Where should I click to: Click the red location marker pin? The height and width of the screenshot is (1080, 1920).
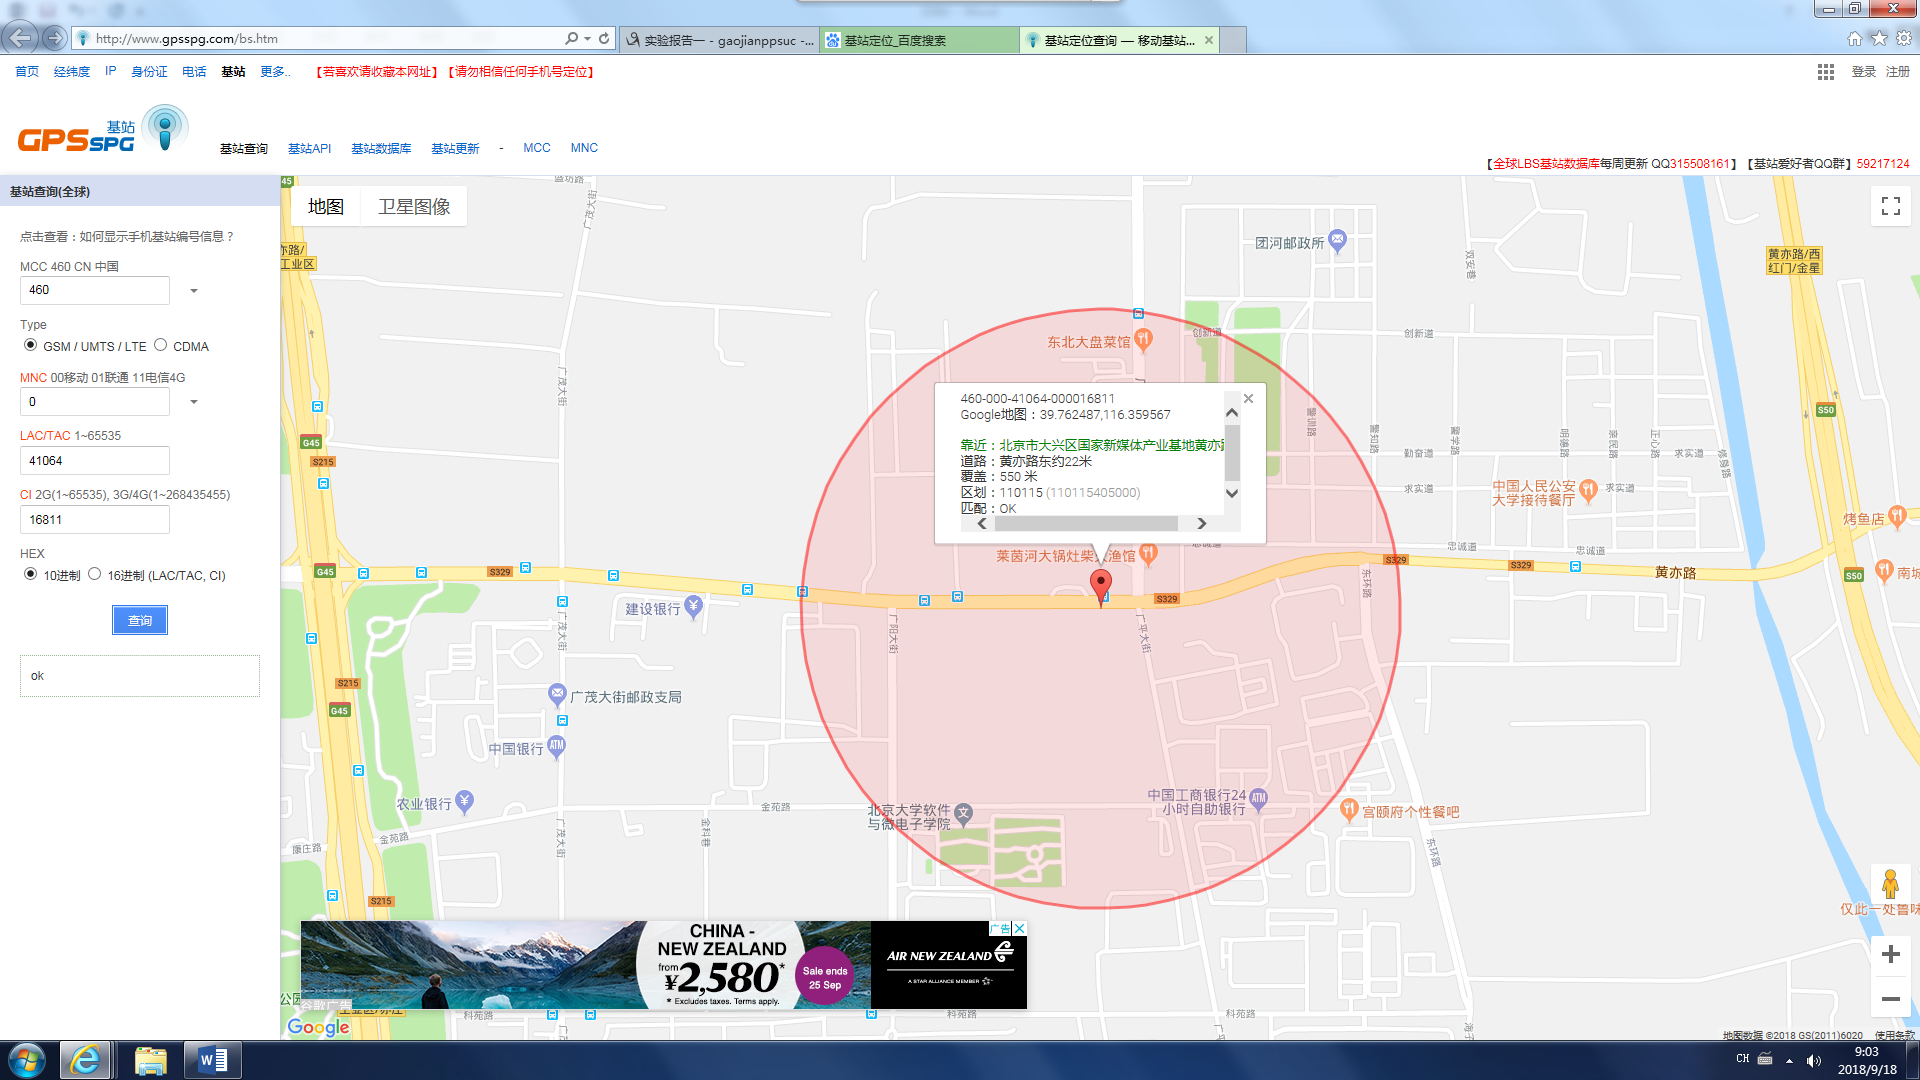click(x=1100, y=584)
